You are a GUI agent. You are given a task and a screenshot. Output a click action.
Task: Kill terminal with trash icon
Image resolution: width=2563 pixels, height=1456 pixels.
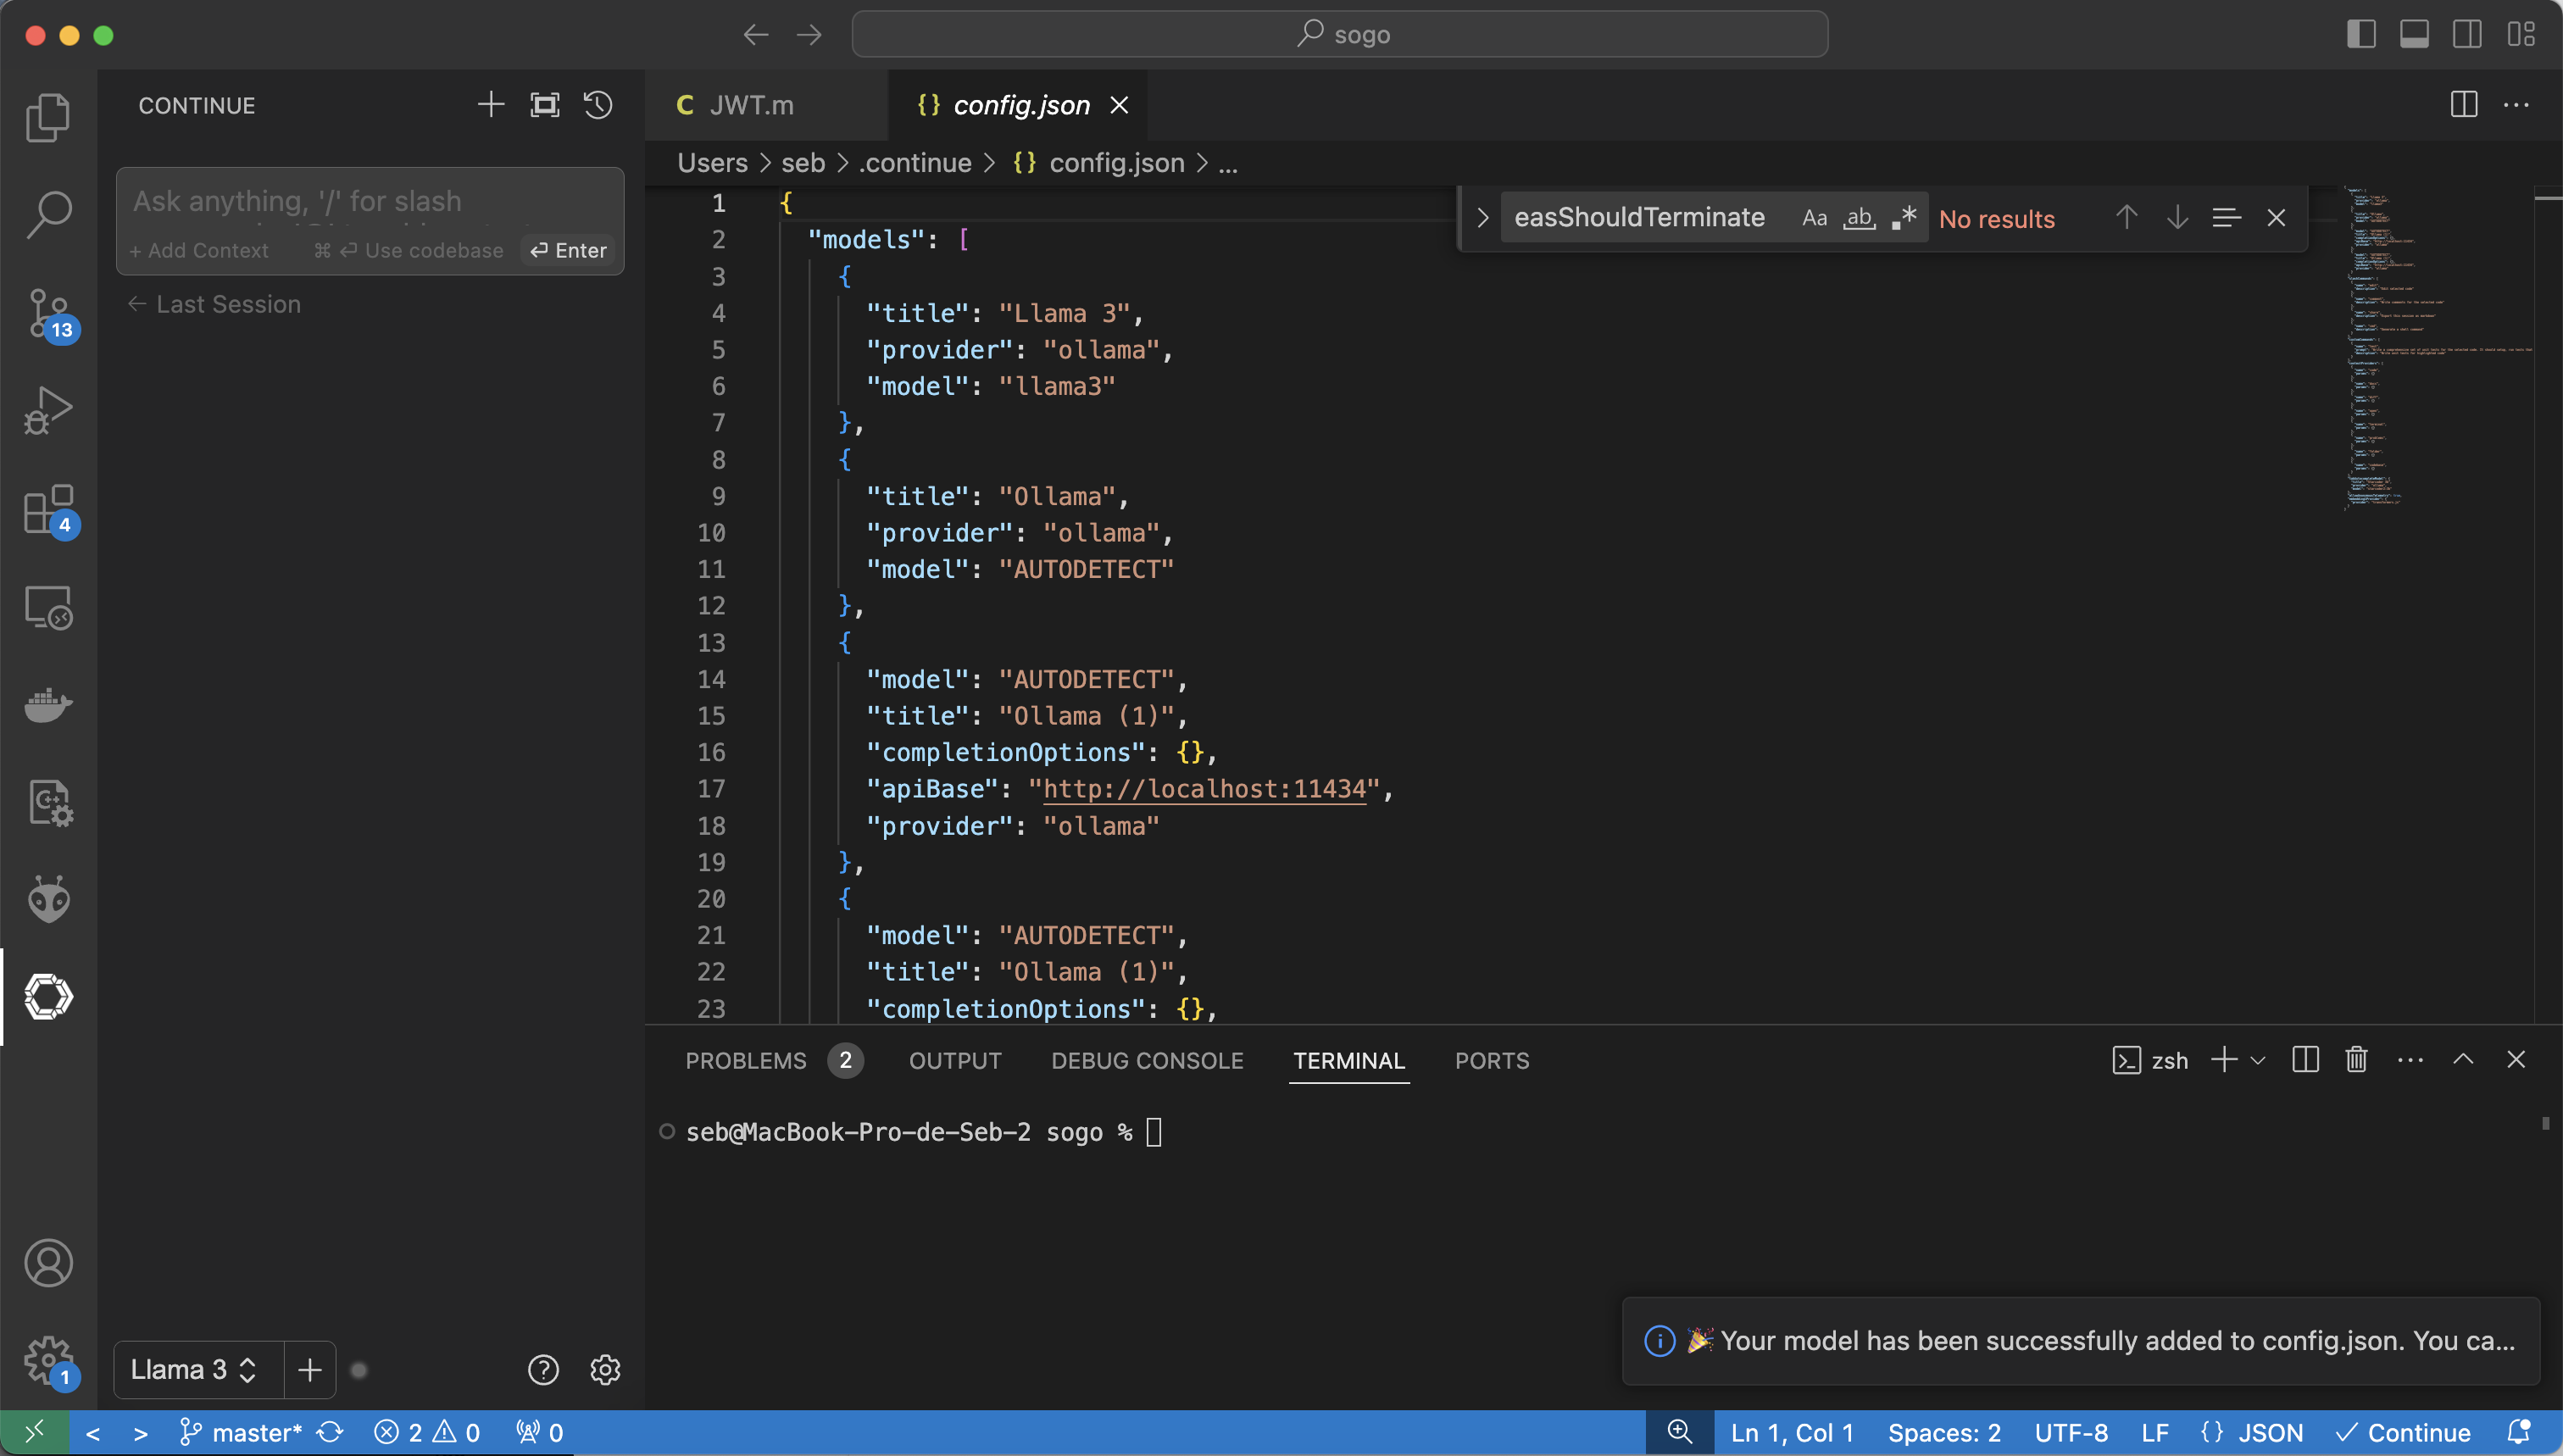point(2356,1060)
